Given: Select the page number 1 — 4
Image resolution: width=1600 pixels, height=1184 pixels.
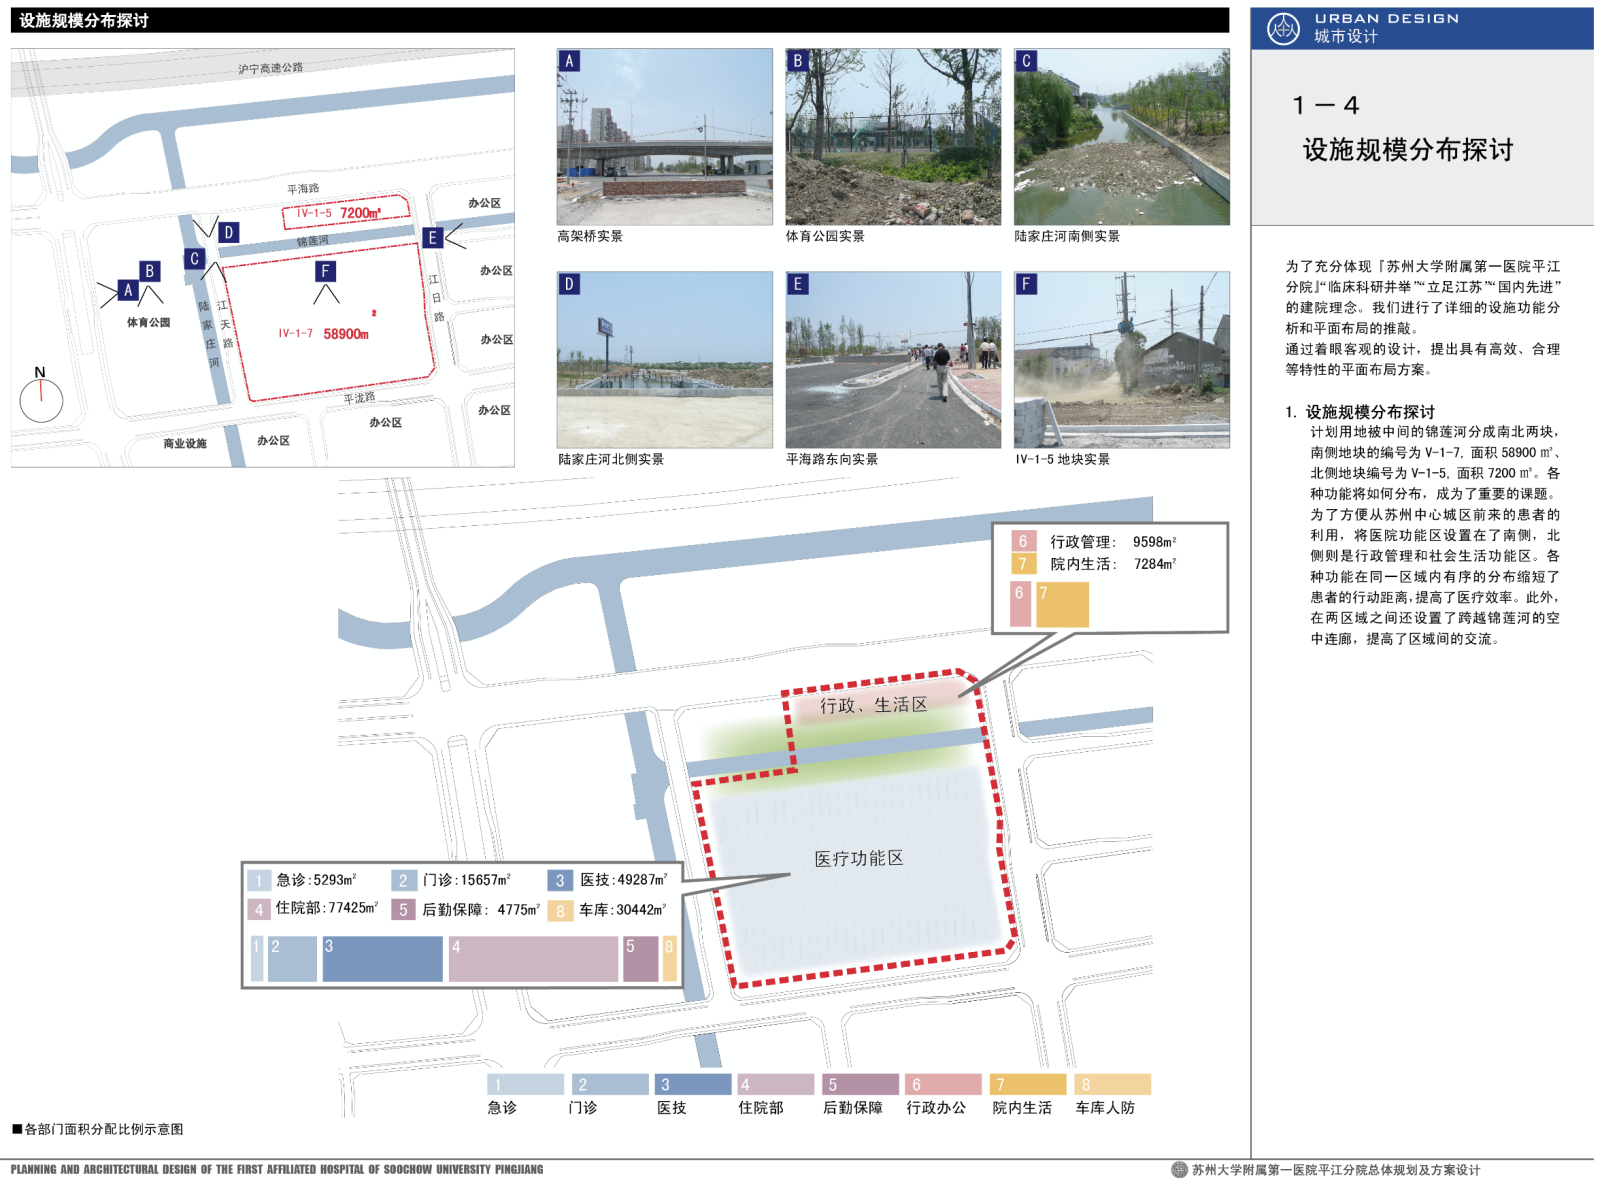Looking at the screenshot, I should 1326,106.
